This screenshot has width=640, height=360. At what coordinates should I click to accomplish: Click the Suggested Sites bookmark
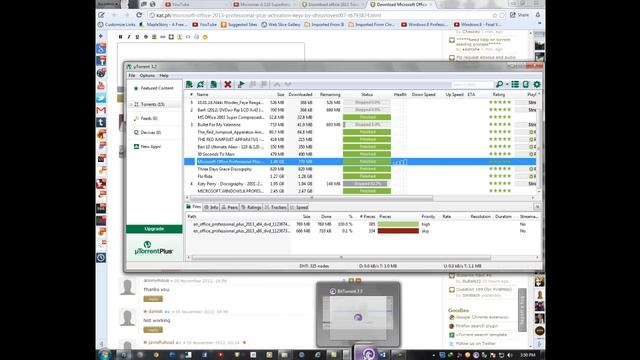coord(239,24)
